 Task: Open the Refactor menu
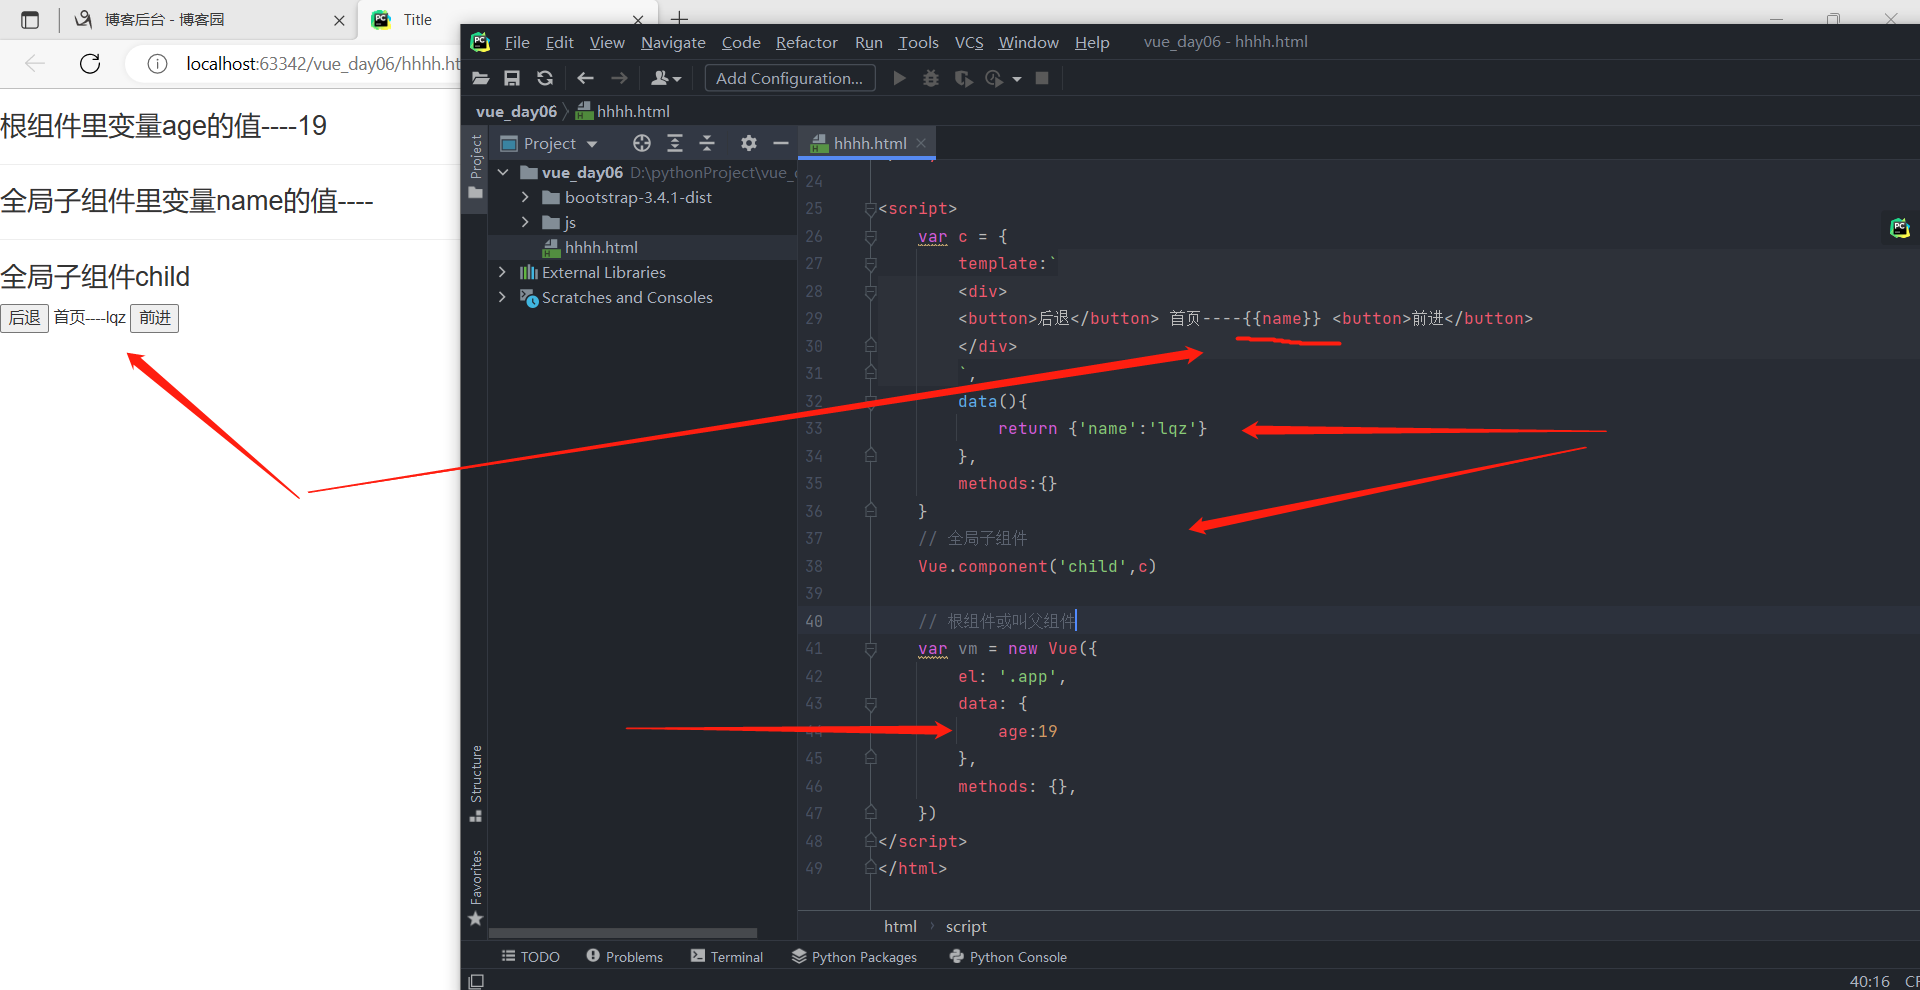(x=806, y=42)
